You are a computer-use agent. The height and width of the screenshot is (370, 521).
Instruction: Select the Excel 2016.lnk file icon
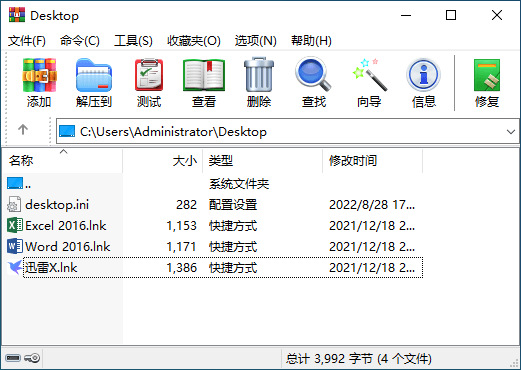click(x=15, y=225)
